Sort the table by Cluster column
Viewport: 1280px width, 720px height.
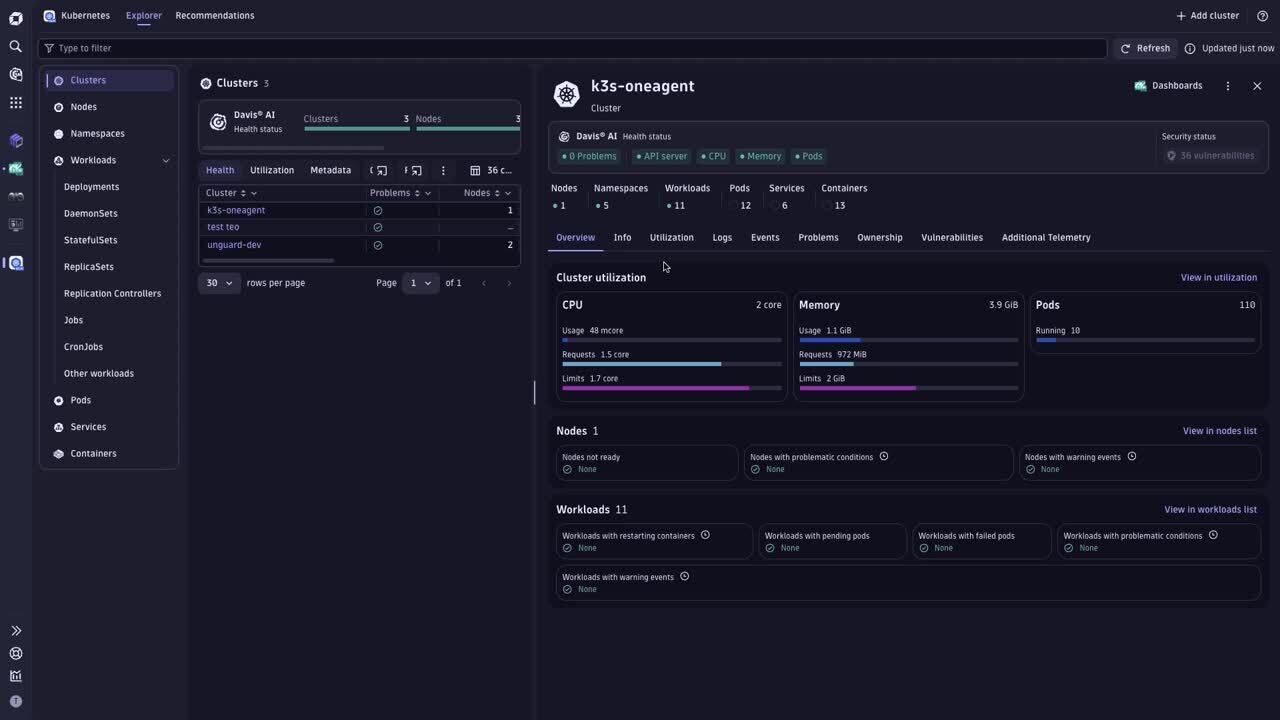coord(243,193)
